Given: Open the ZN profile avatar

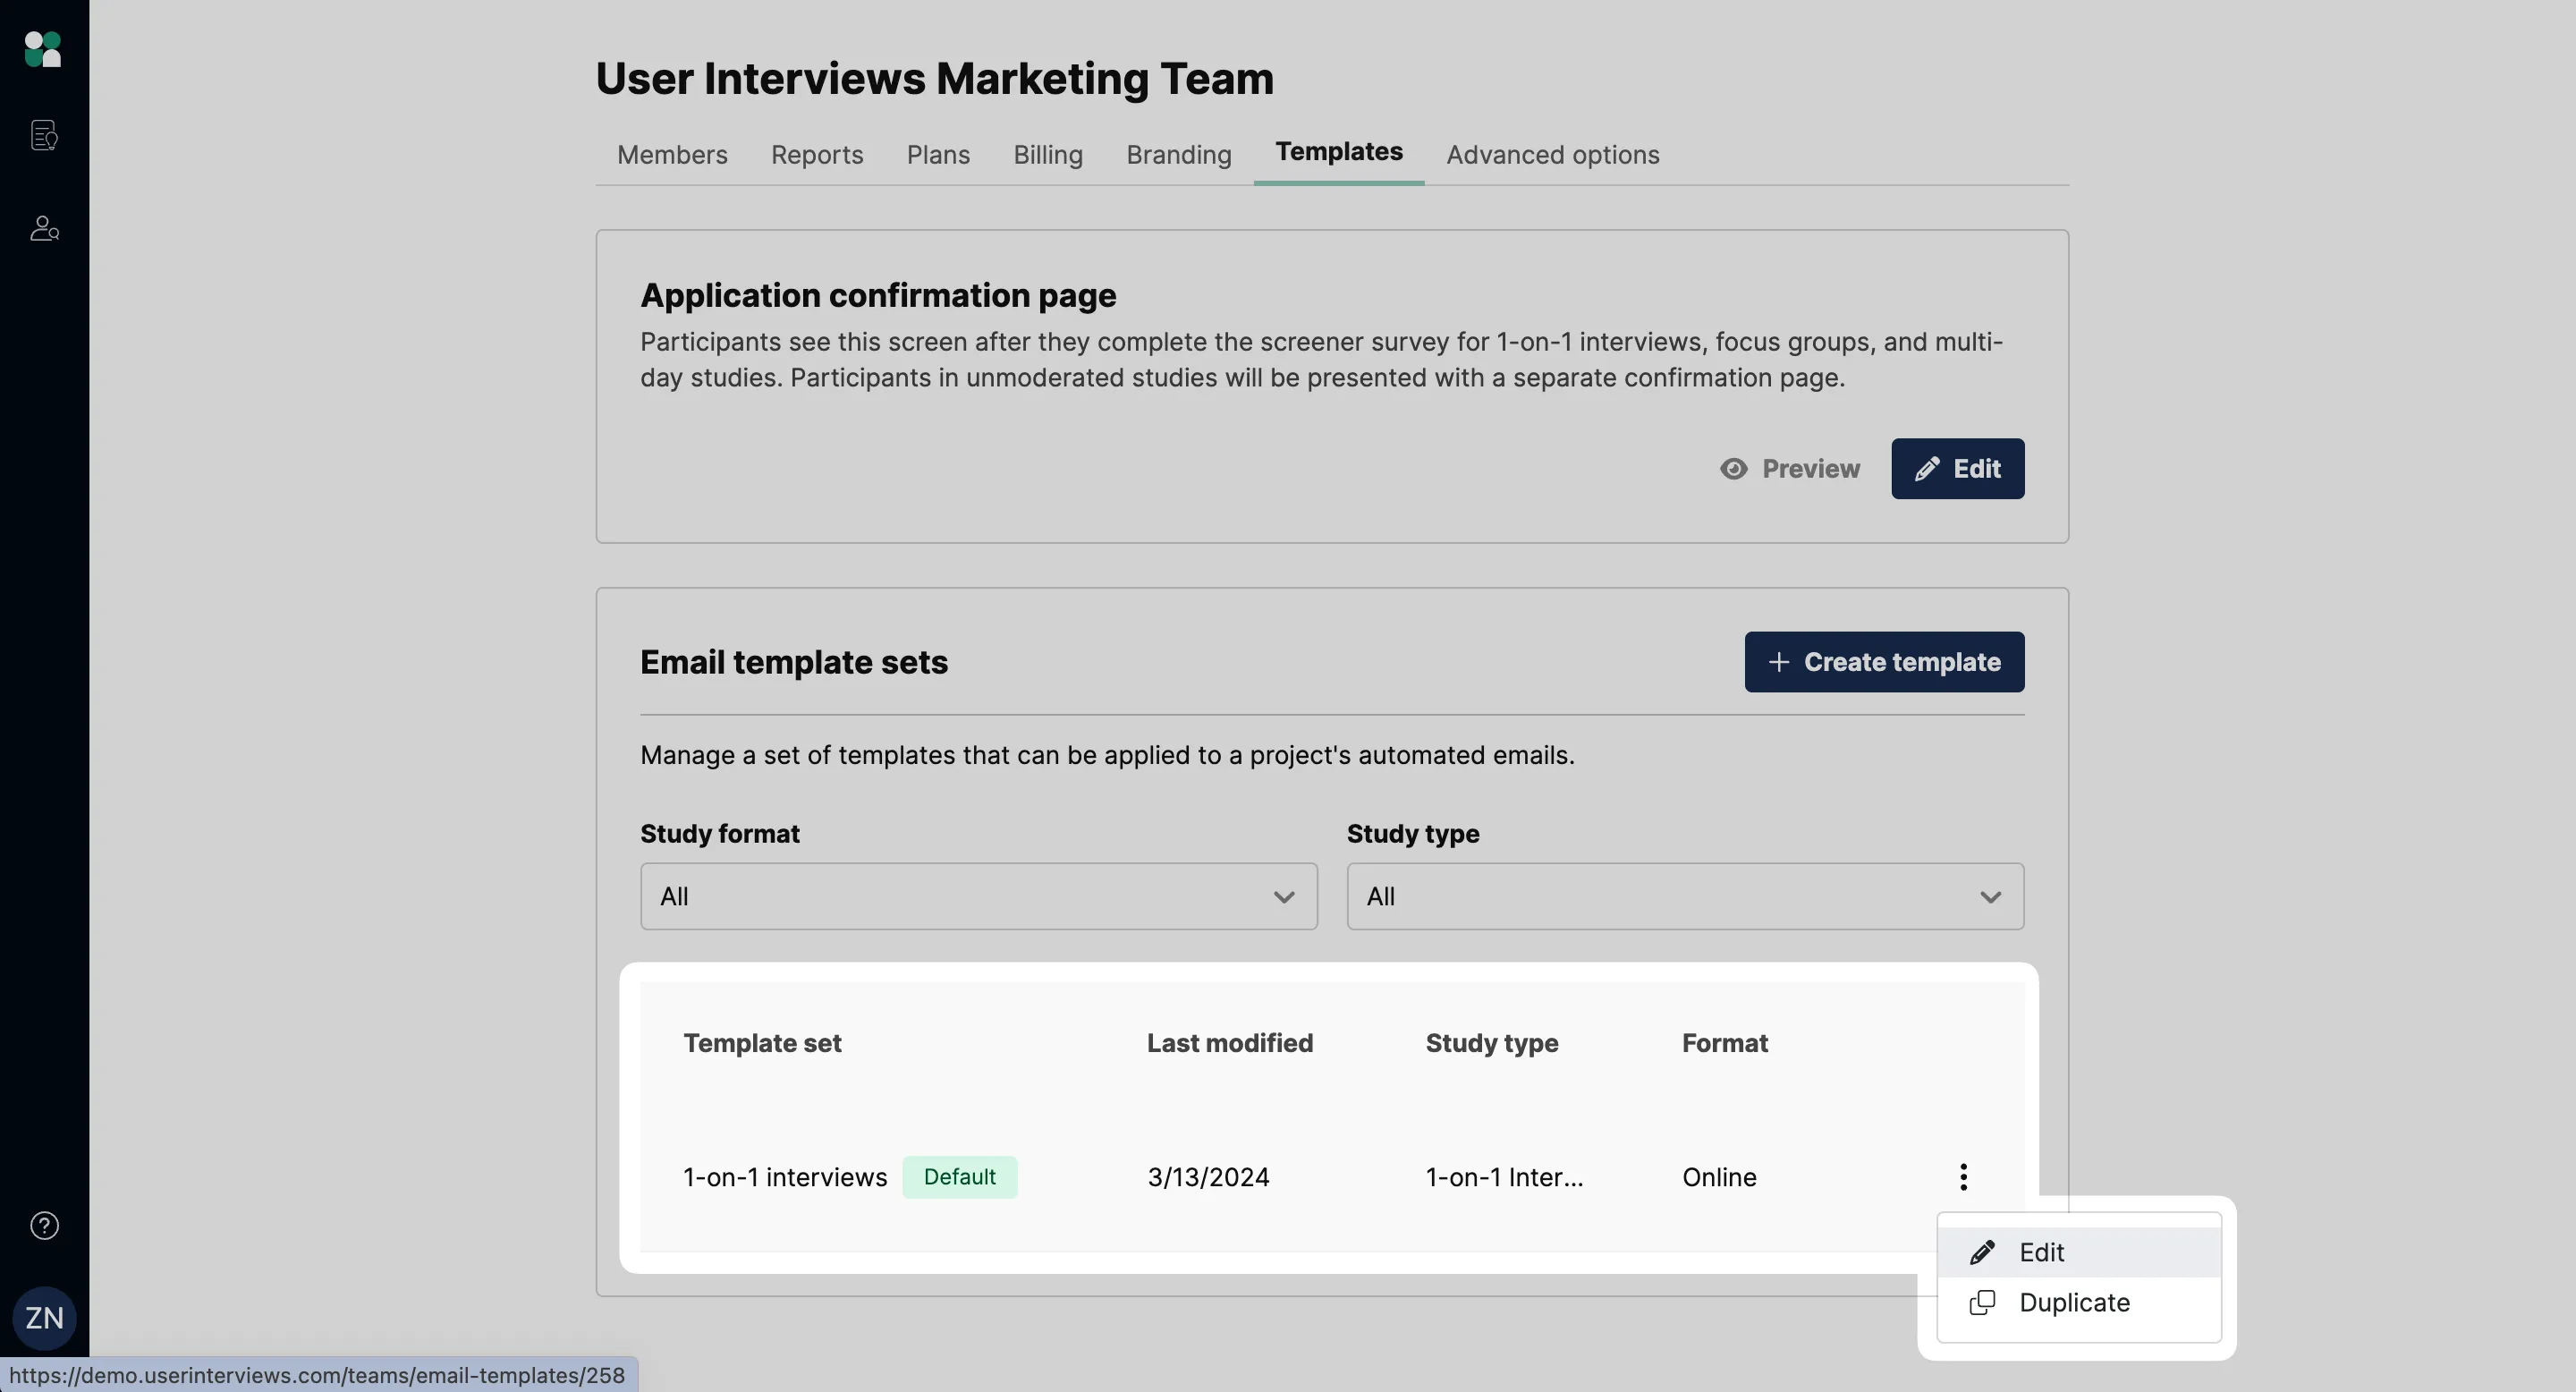Looking at the screenshot, I should pyautogui.click(x=43, y=1318).
